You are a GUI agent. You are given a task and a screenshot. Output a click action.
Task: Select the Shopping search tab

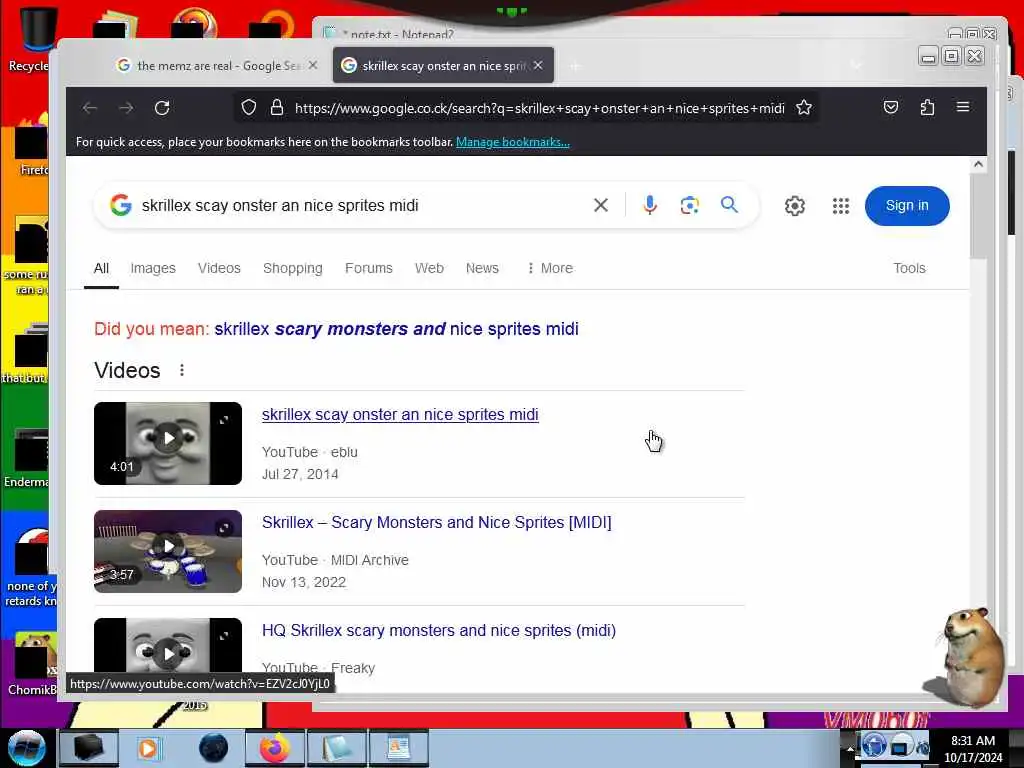tap(293, 268)
